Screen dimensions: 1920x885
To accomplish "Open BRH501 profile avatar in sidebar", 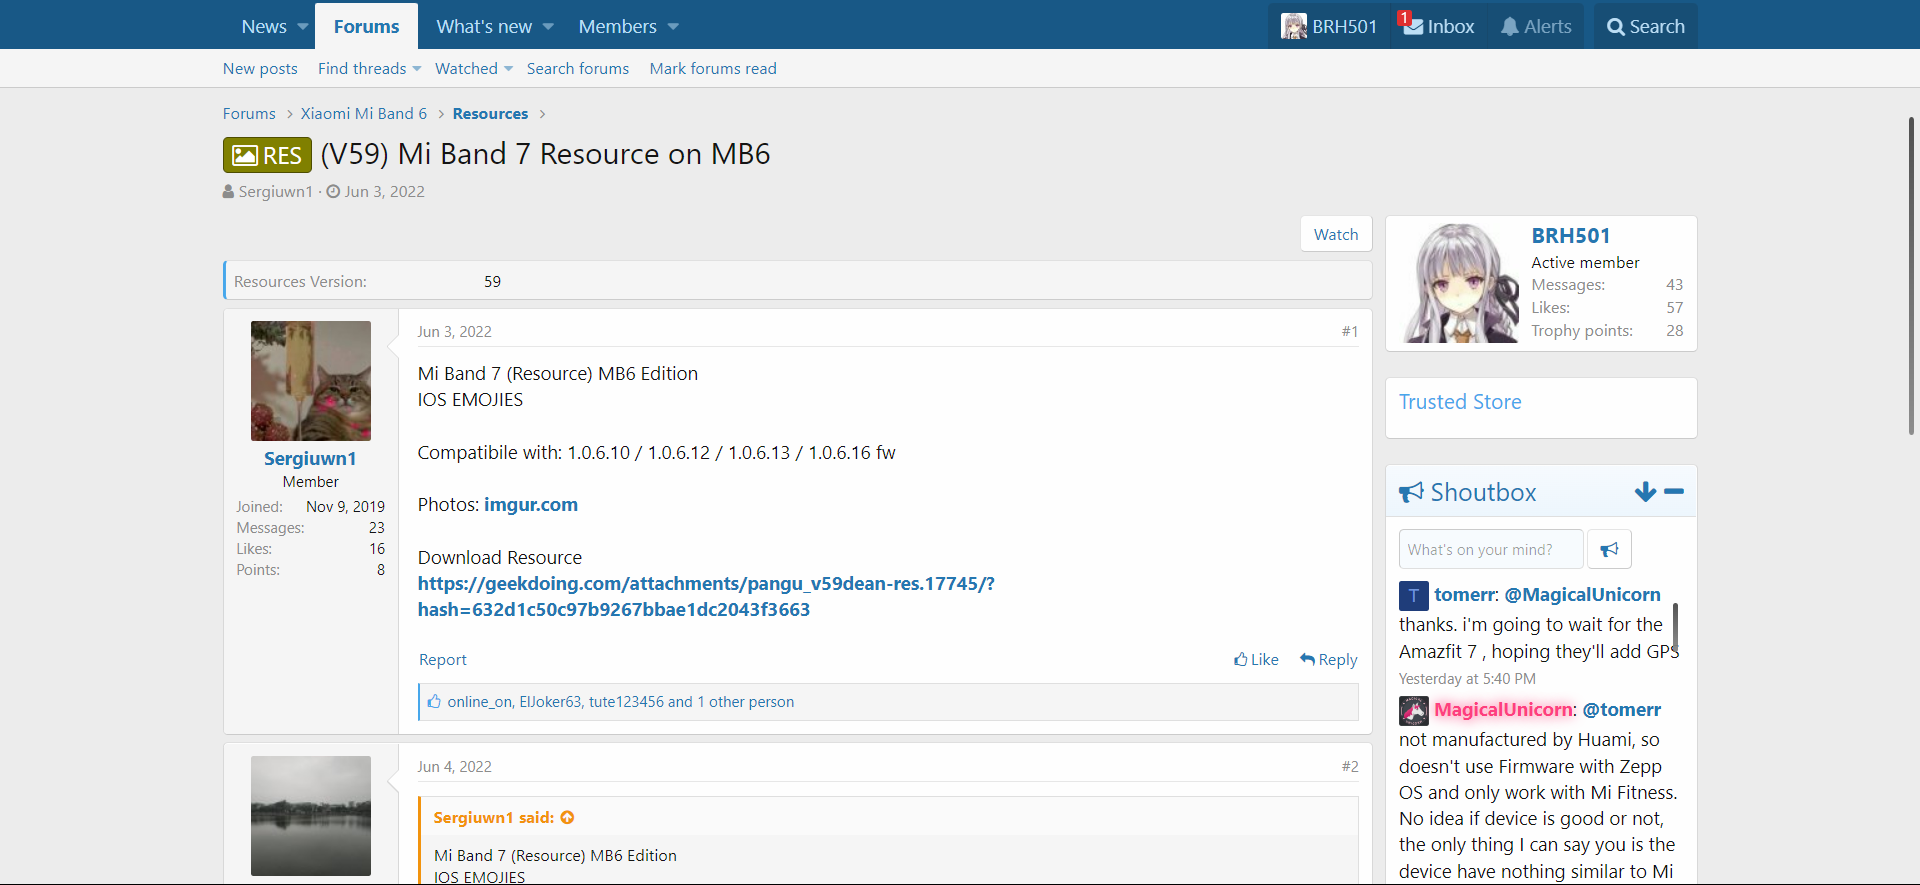I will coord(1460,284).
